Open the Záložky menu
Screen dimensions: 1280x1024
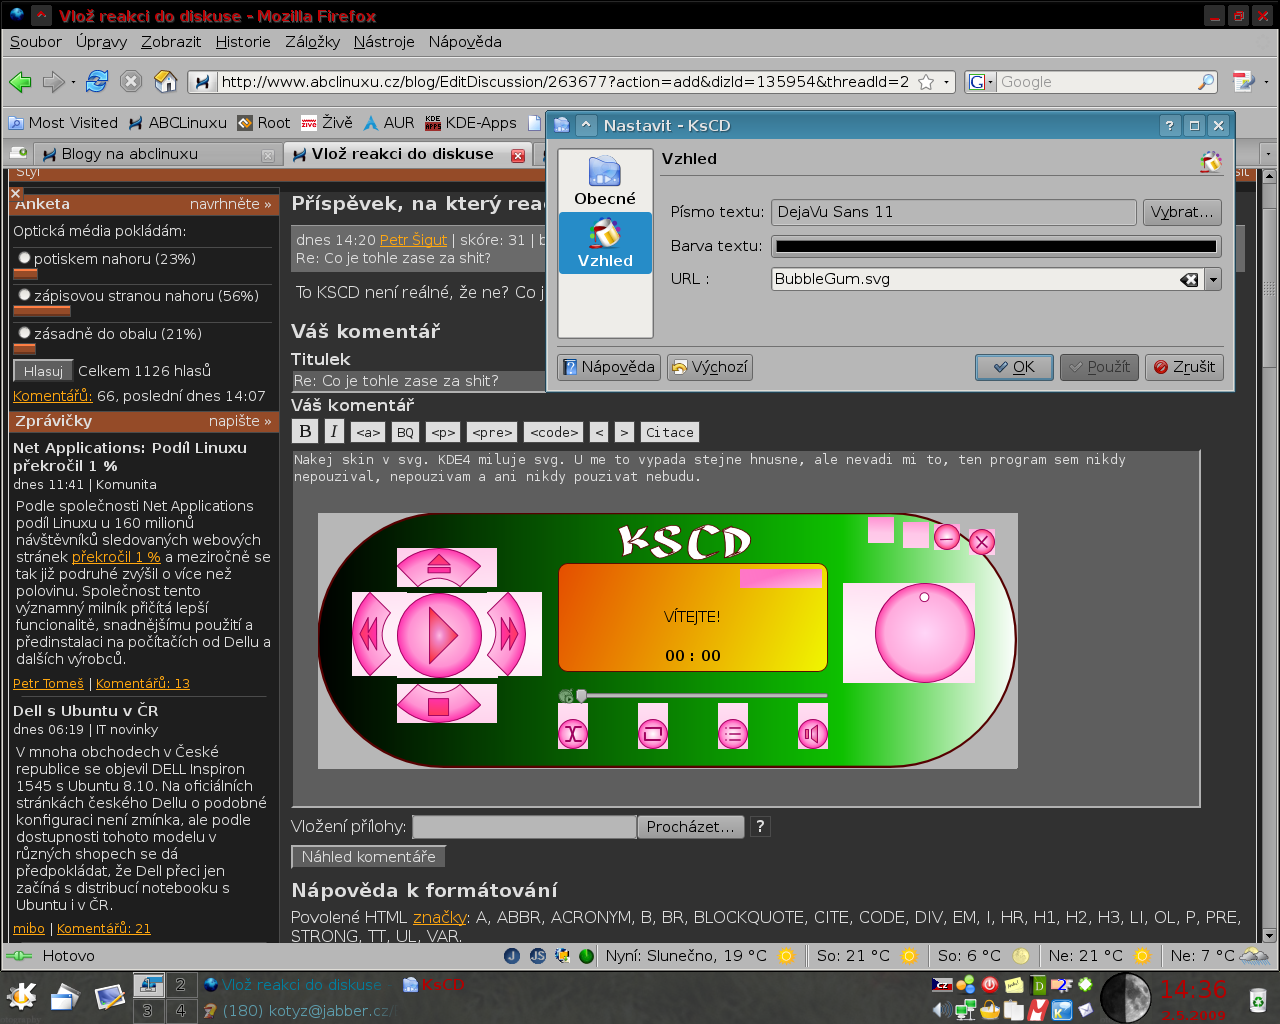(312, 42)
